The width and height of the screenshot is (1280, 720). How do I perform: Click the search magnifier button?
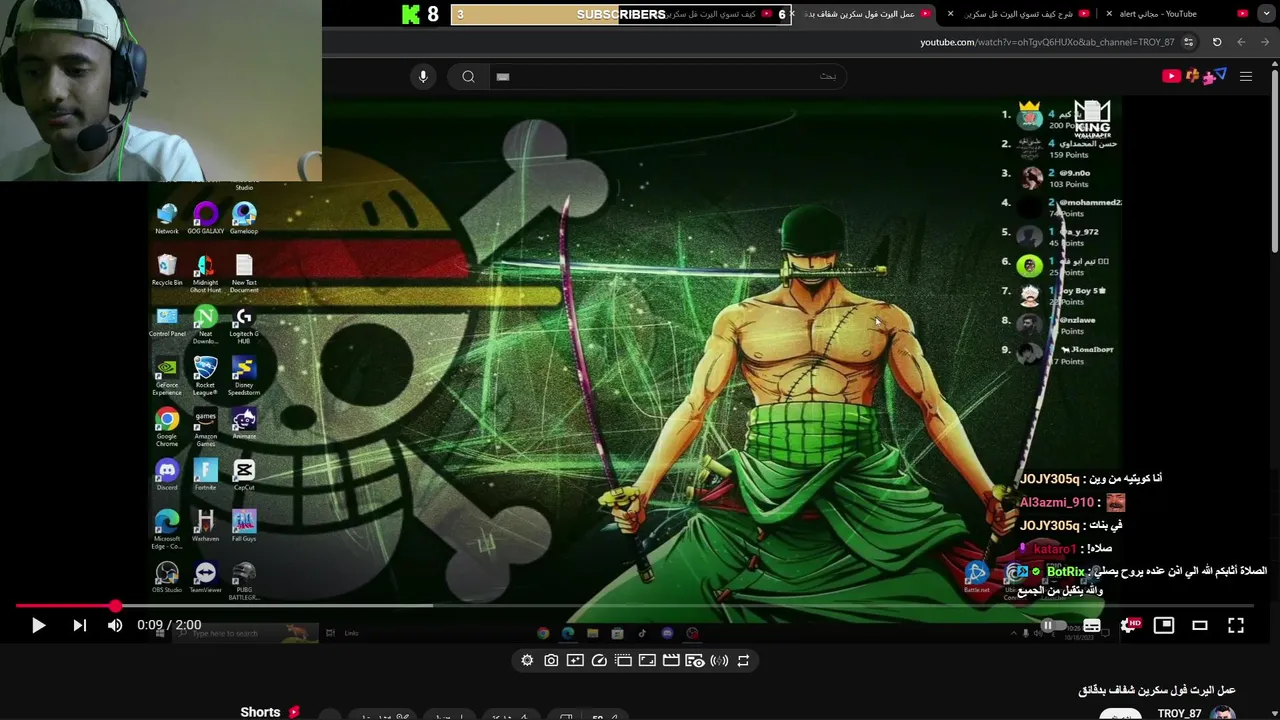[468, 76]
